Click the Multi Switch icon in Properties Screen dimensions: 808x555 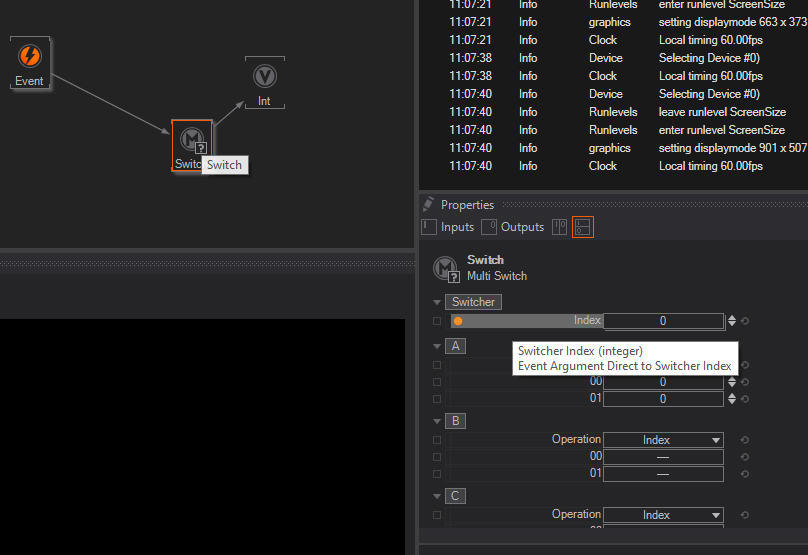click(445, 268)
